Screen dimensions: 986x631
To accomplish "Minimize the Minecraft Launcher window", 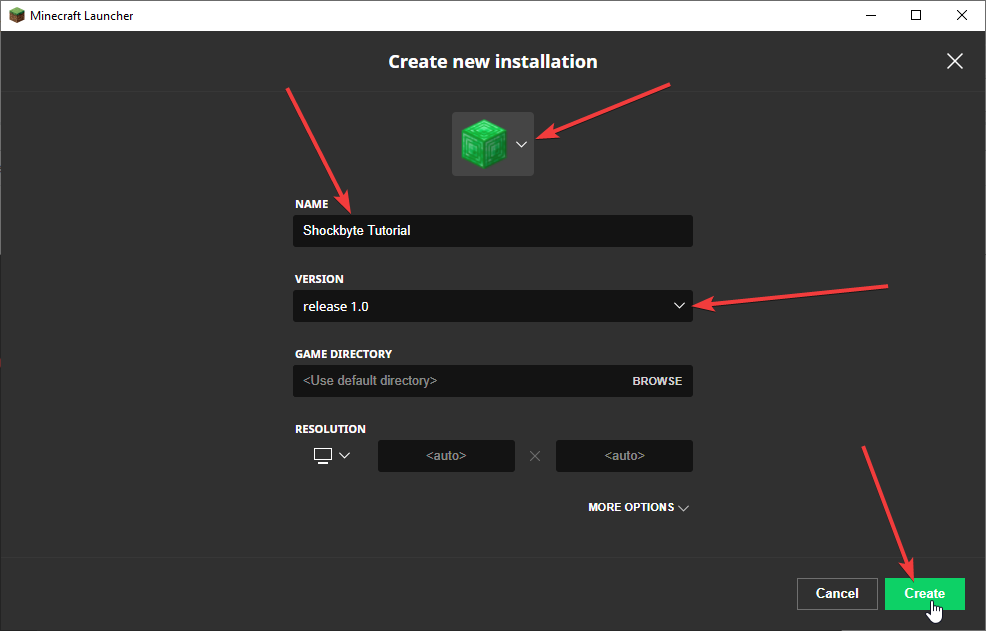I will (870, 15).
